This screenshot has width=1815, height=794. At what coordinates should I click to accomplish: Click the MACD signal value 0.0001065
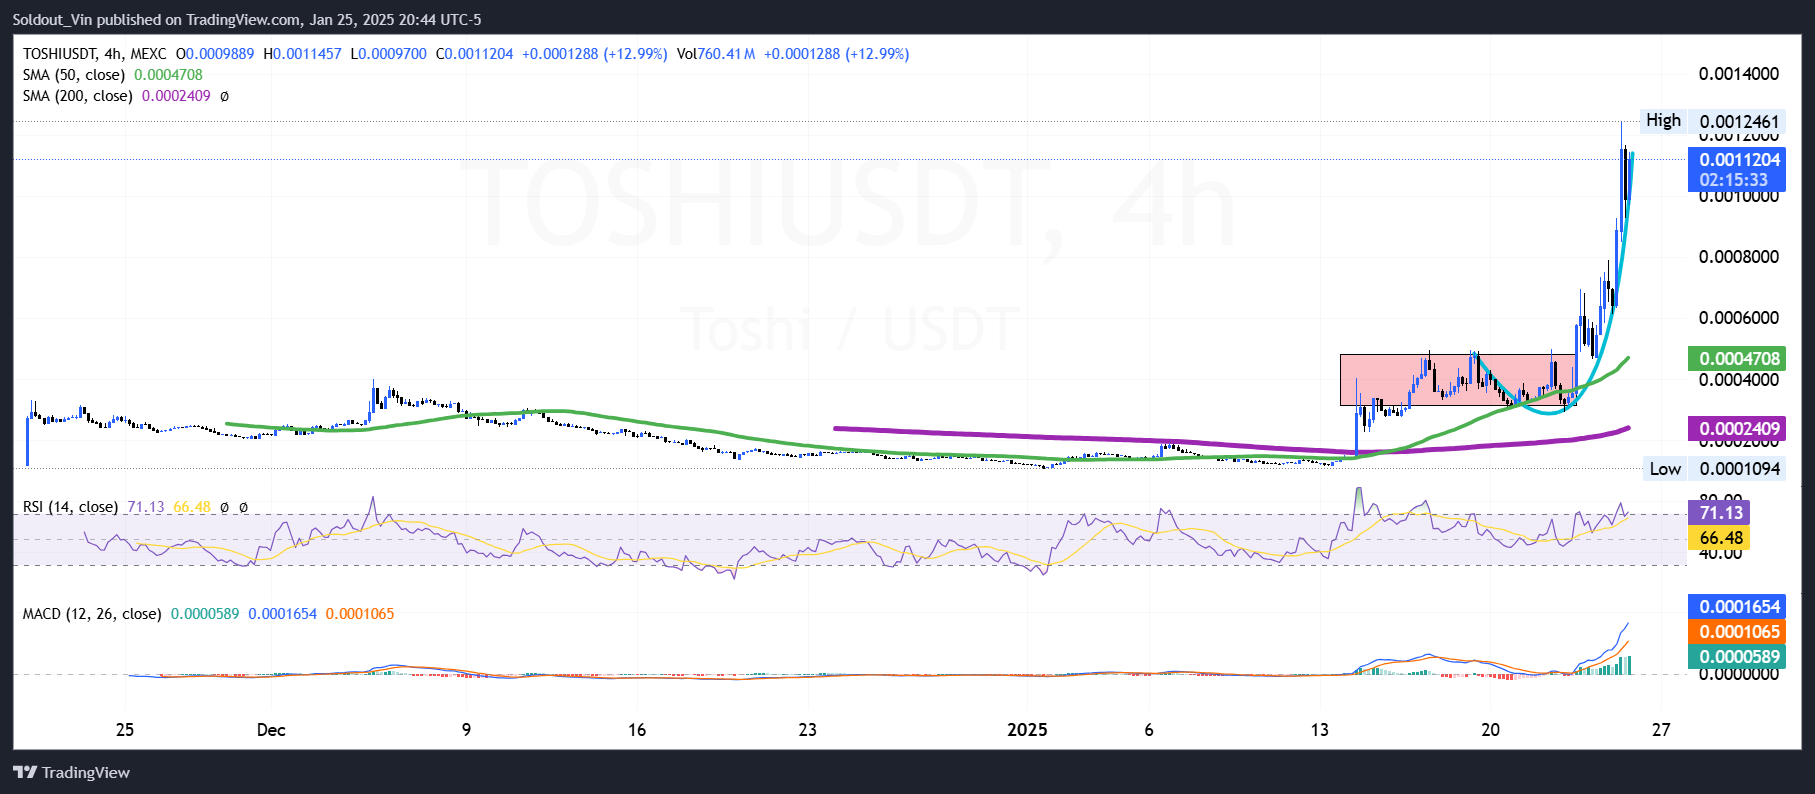click(x=360, y=614)
